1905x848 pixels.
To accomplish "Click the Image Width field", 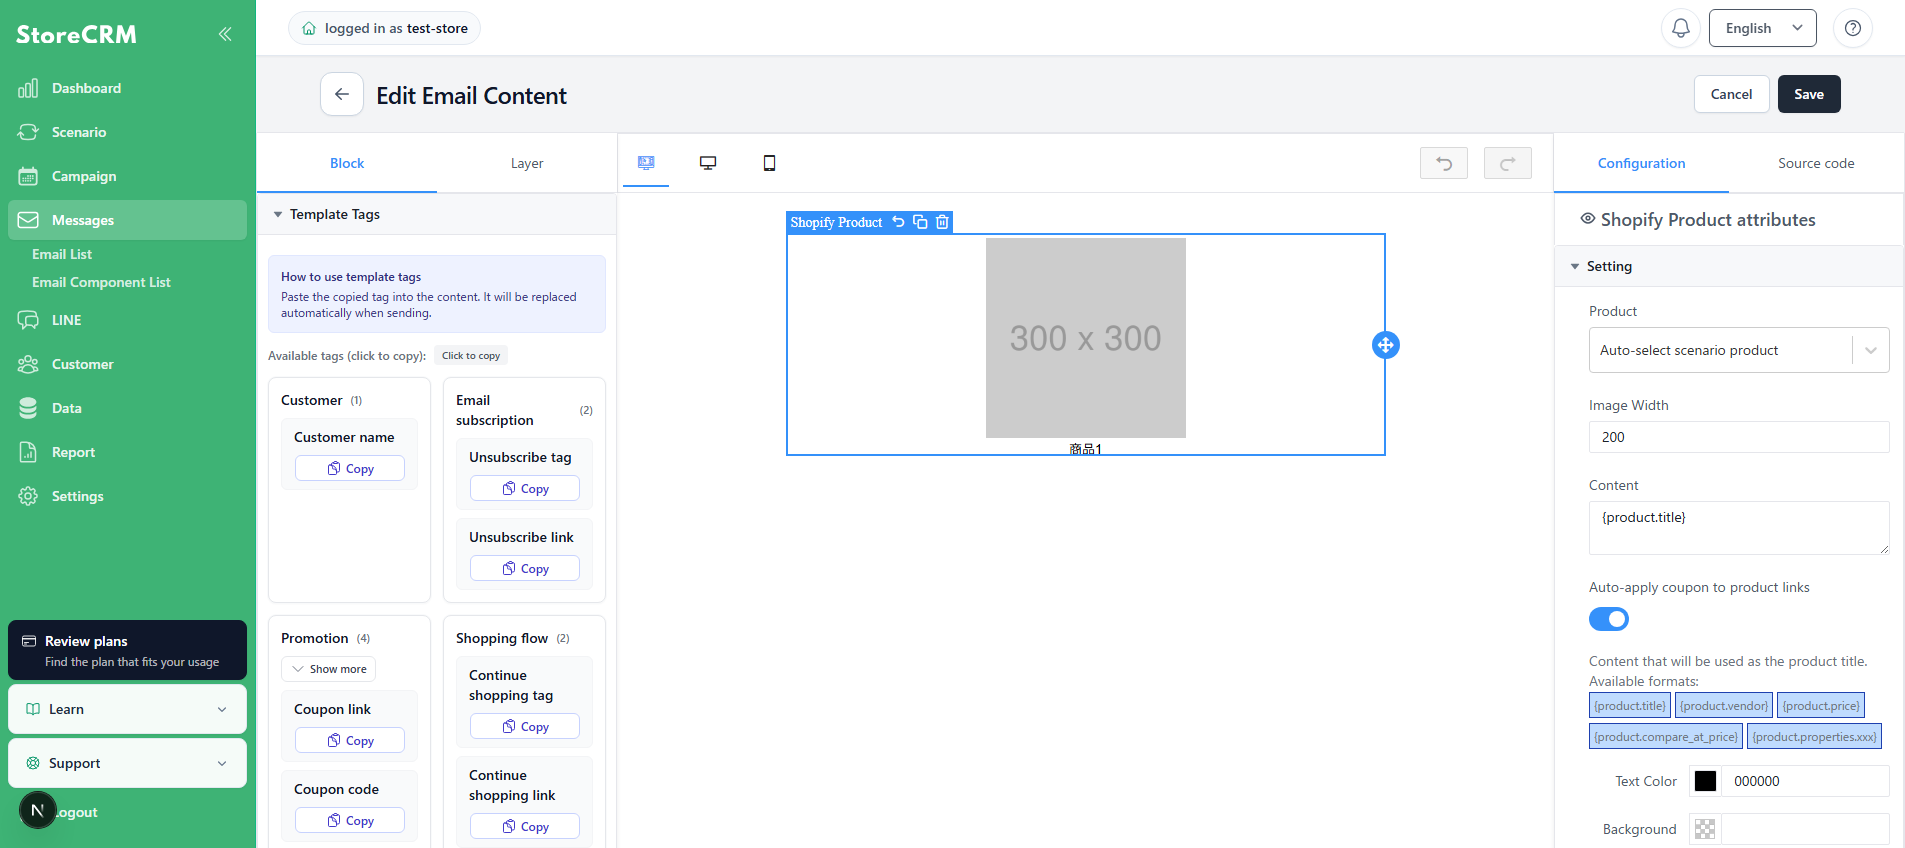I will [x=1739, y=437].
